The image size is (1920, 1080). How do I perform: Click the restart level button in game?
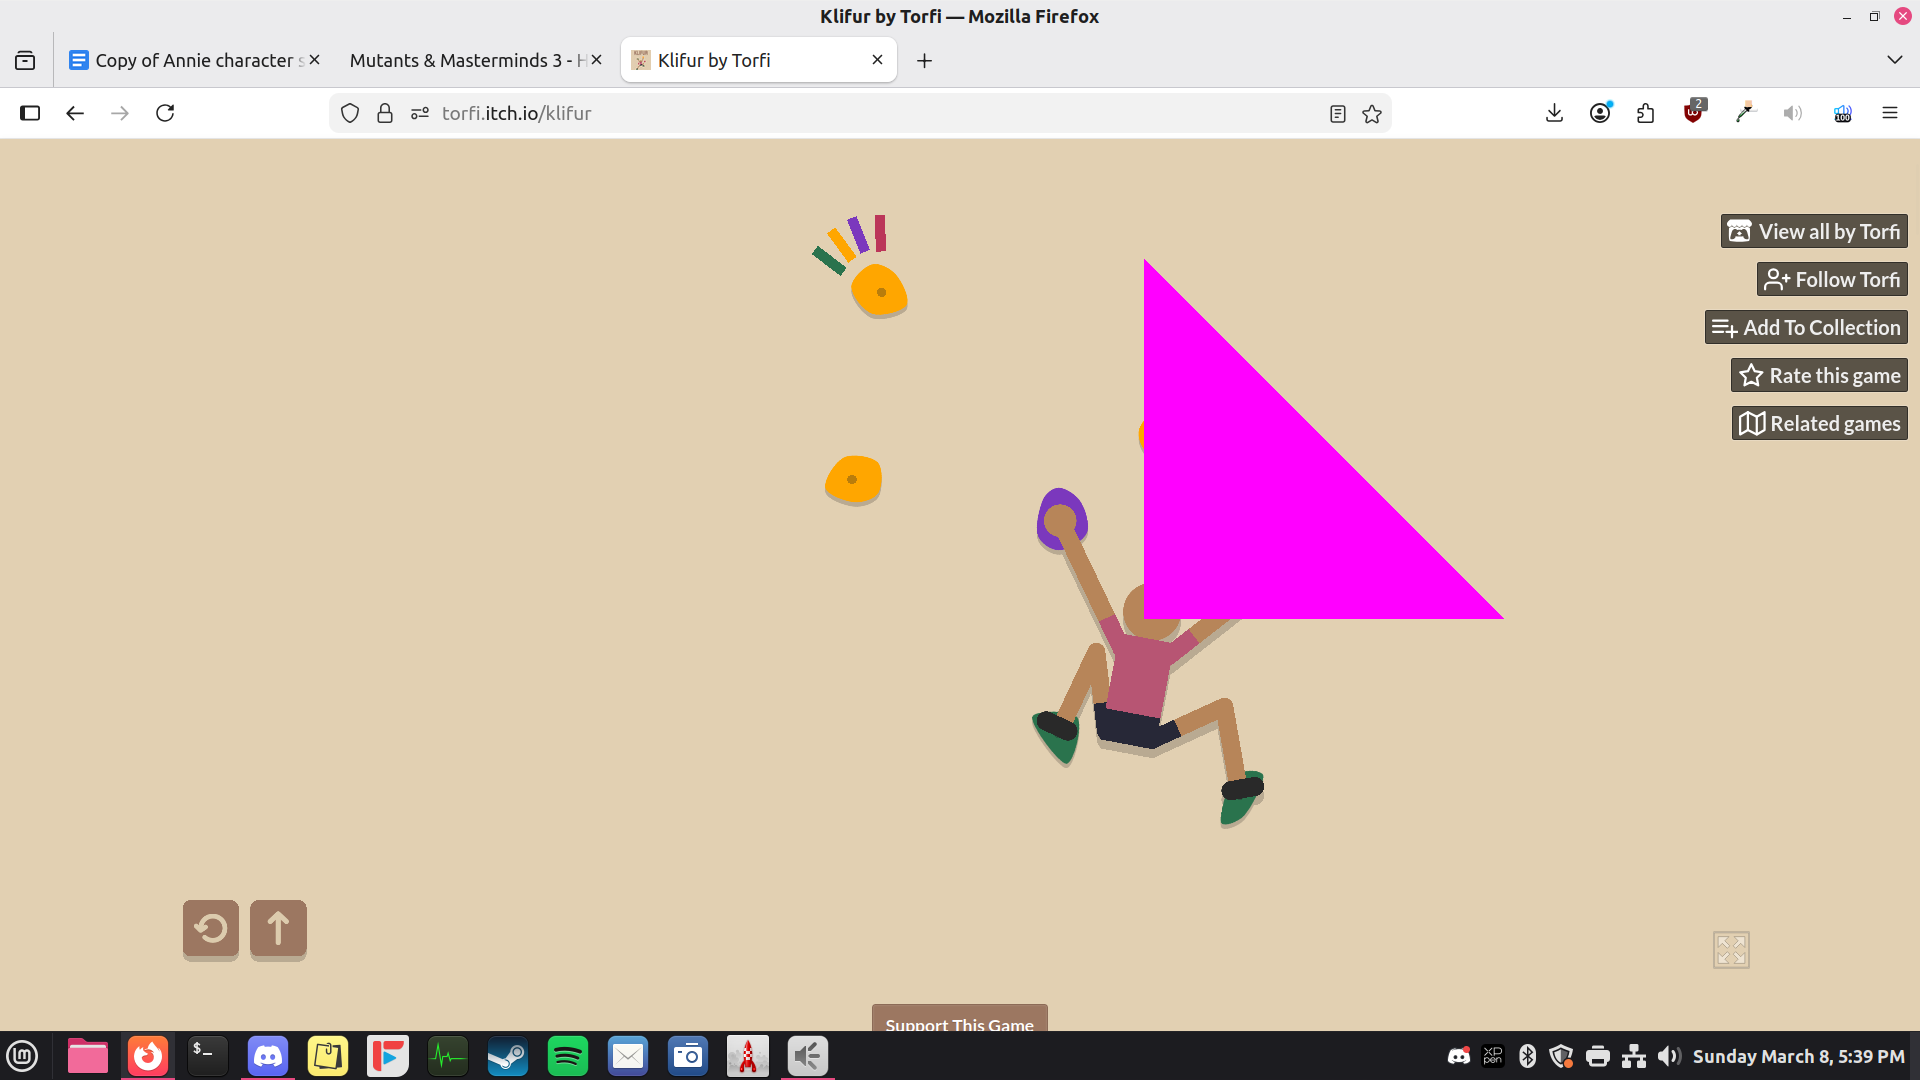(210, 929)
